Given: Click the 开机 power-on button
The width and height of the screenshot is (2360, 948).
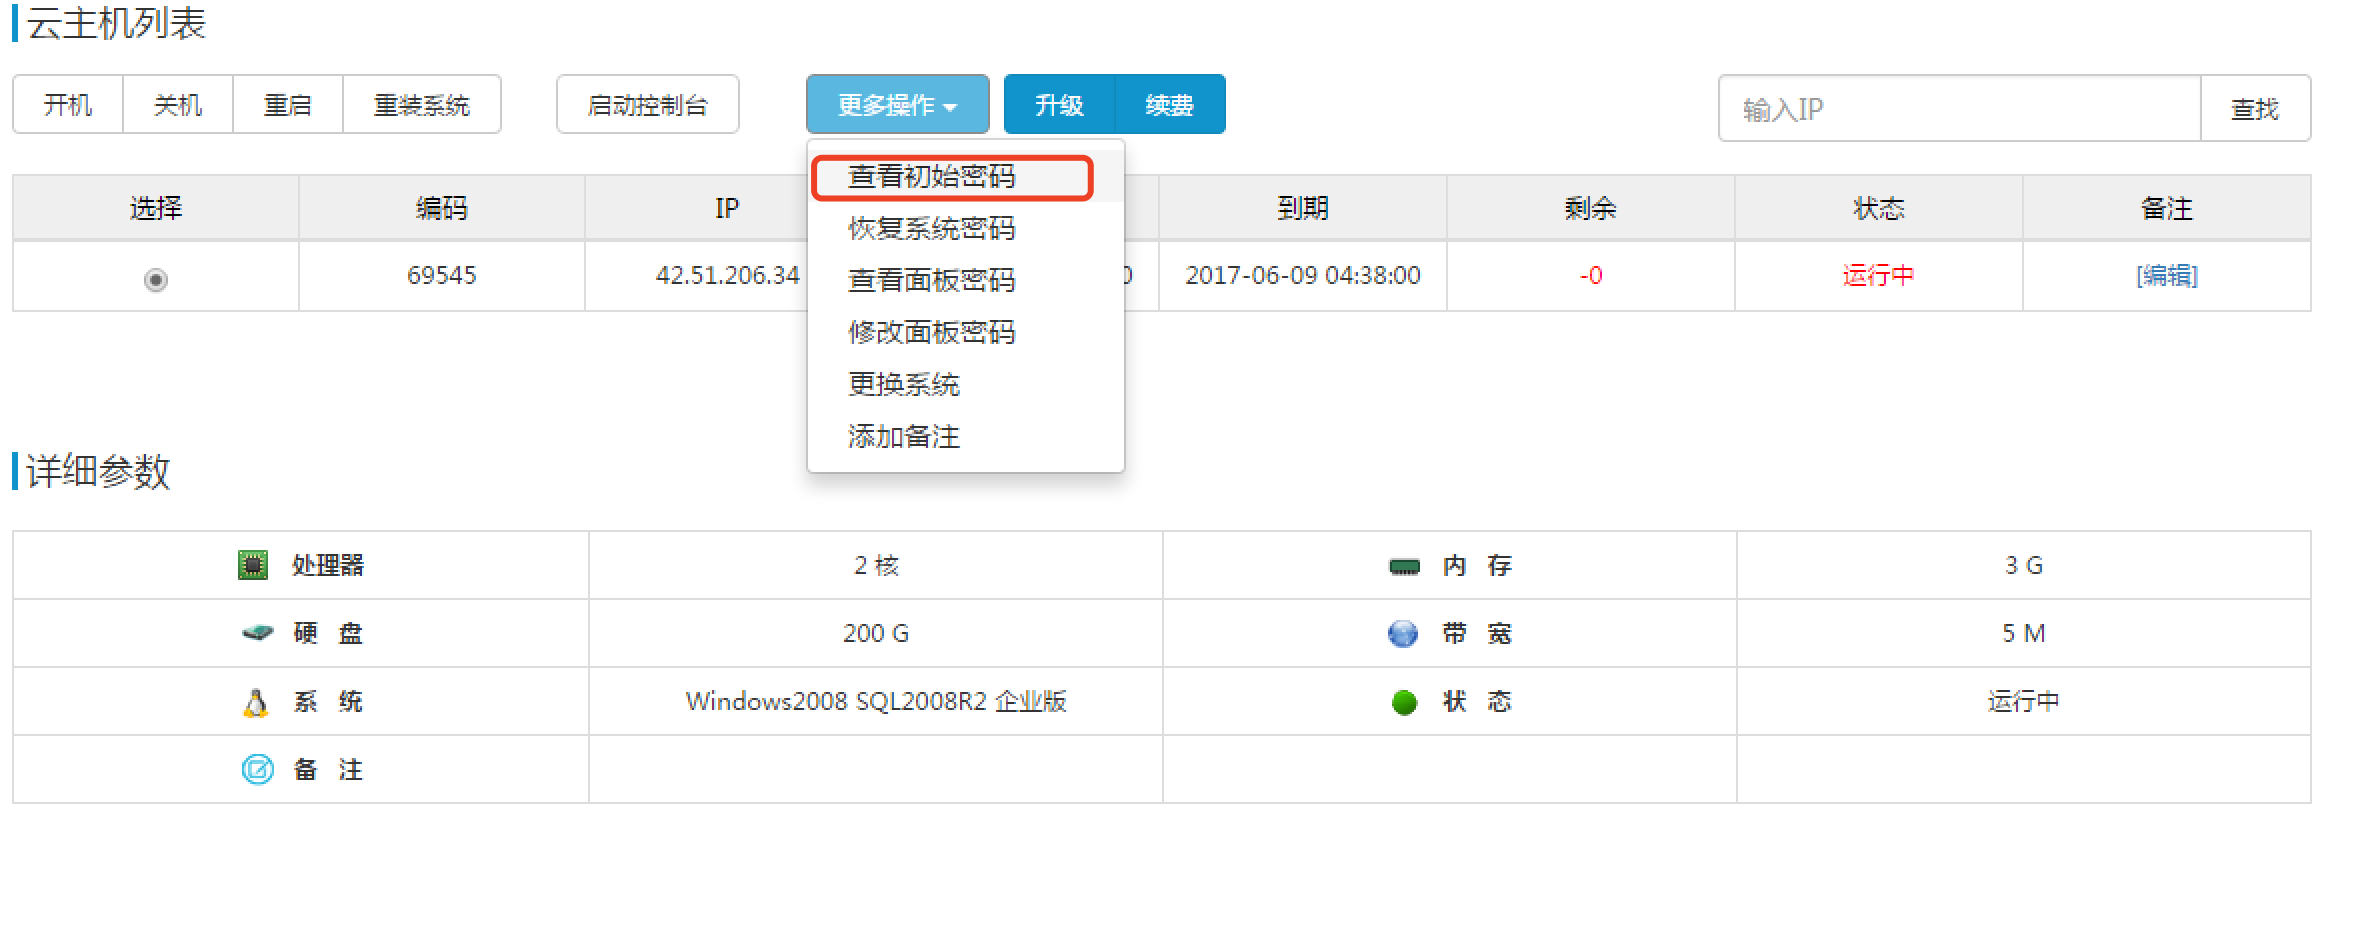Looking at the screenshot, I should tap(68, 104).
